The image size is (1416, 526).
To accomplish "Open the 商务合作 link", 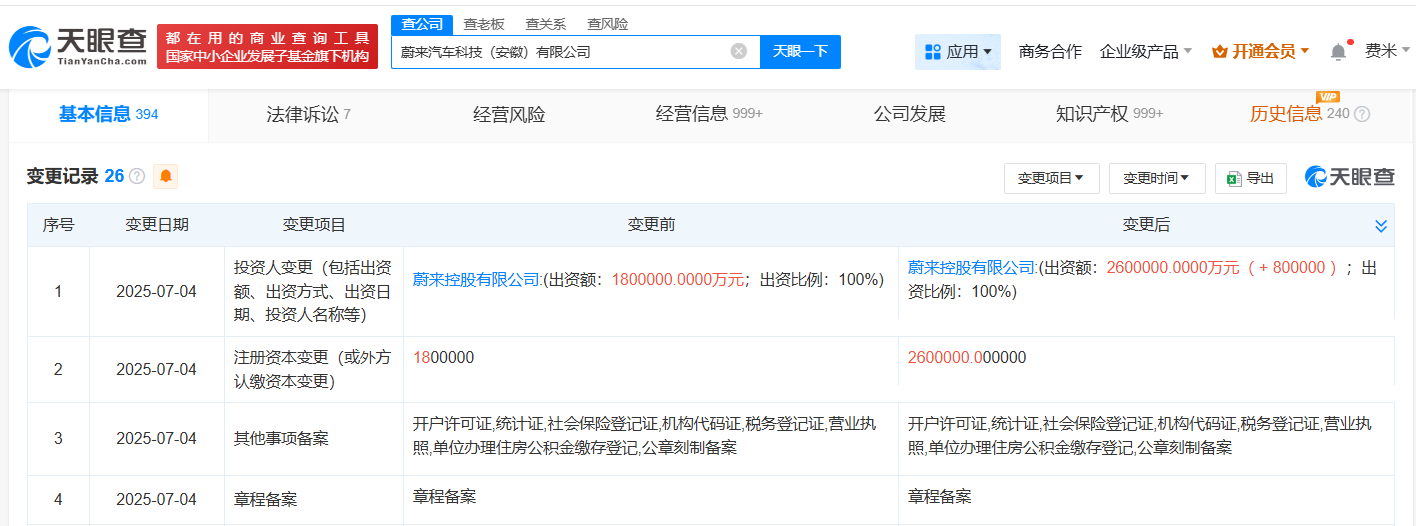I will click(x=1050, y=51).
